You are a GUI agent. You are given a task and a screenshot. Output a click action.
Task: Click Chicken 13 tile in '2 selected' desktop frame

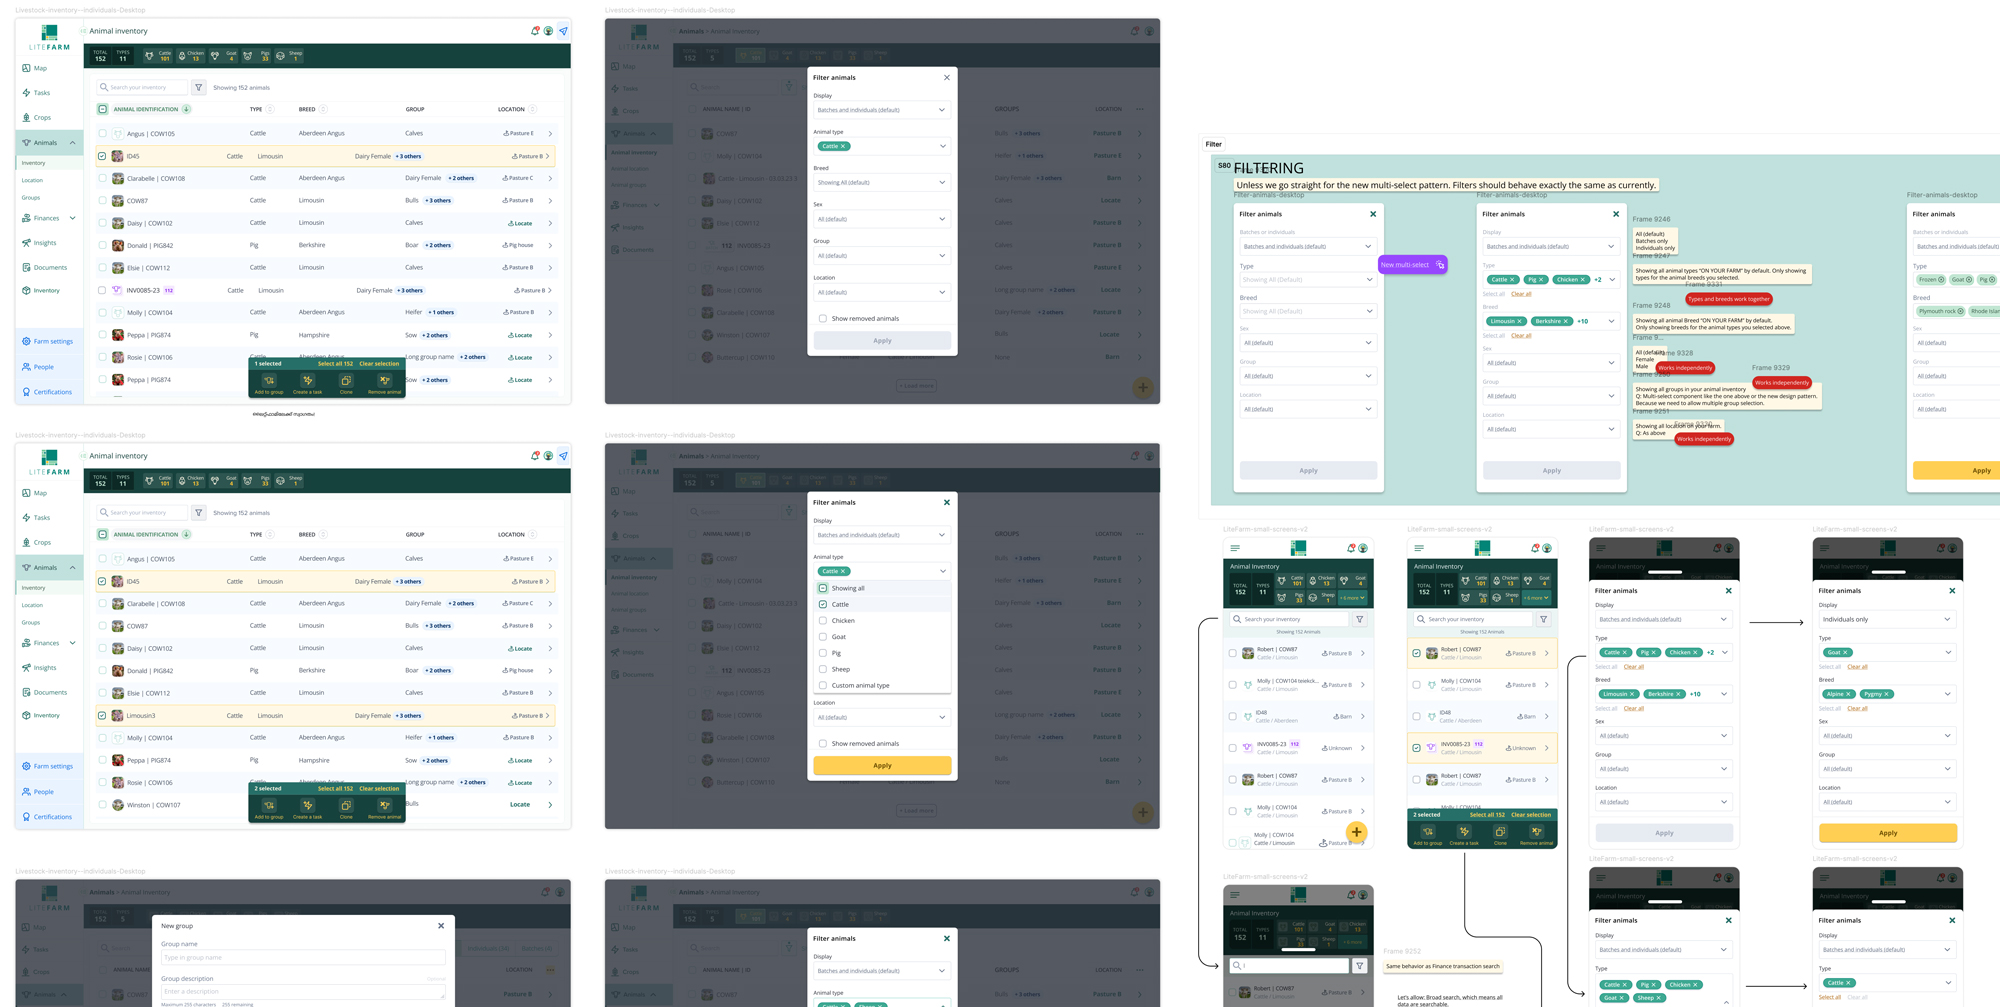click(x=190, y=480)
